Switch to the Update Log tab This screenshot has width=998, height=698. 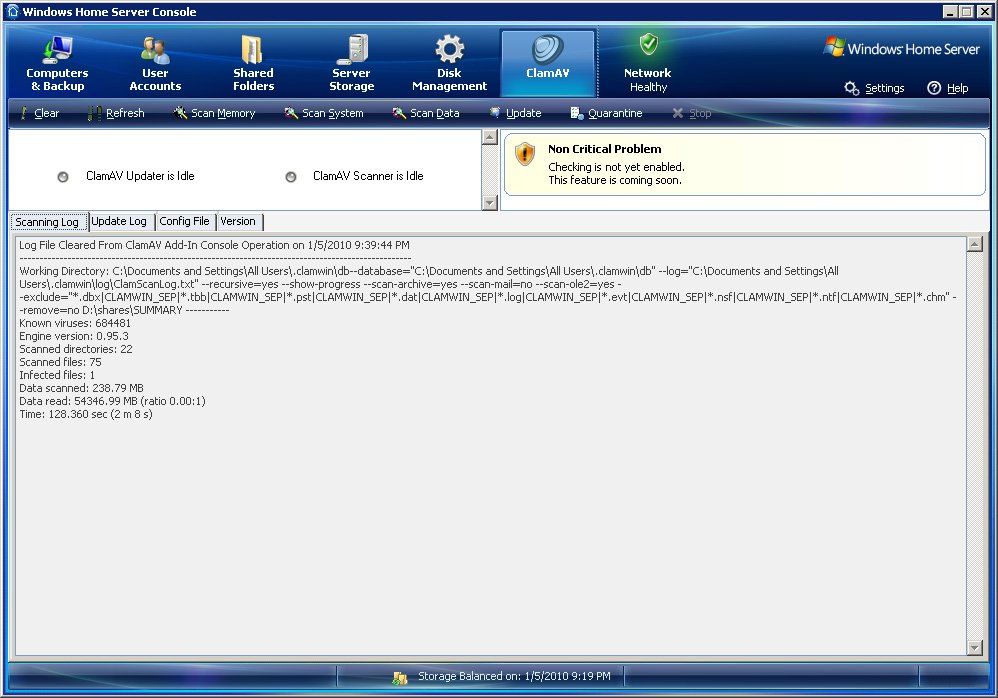tap(119, 221)
